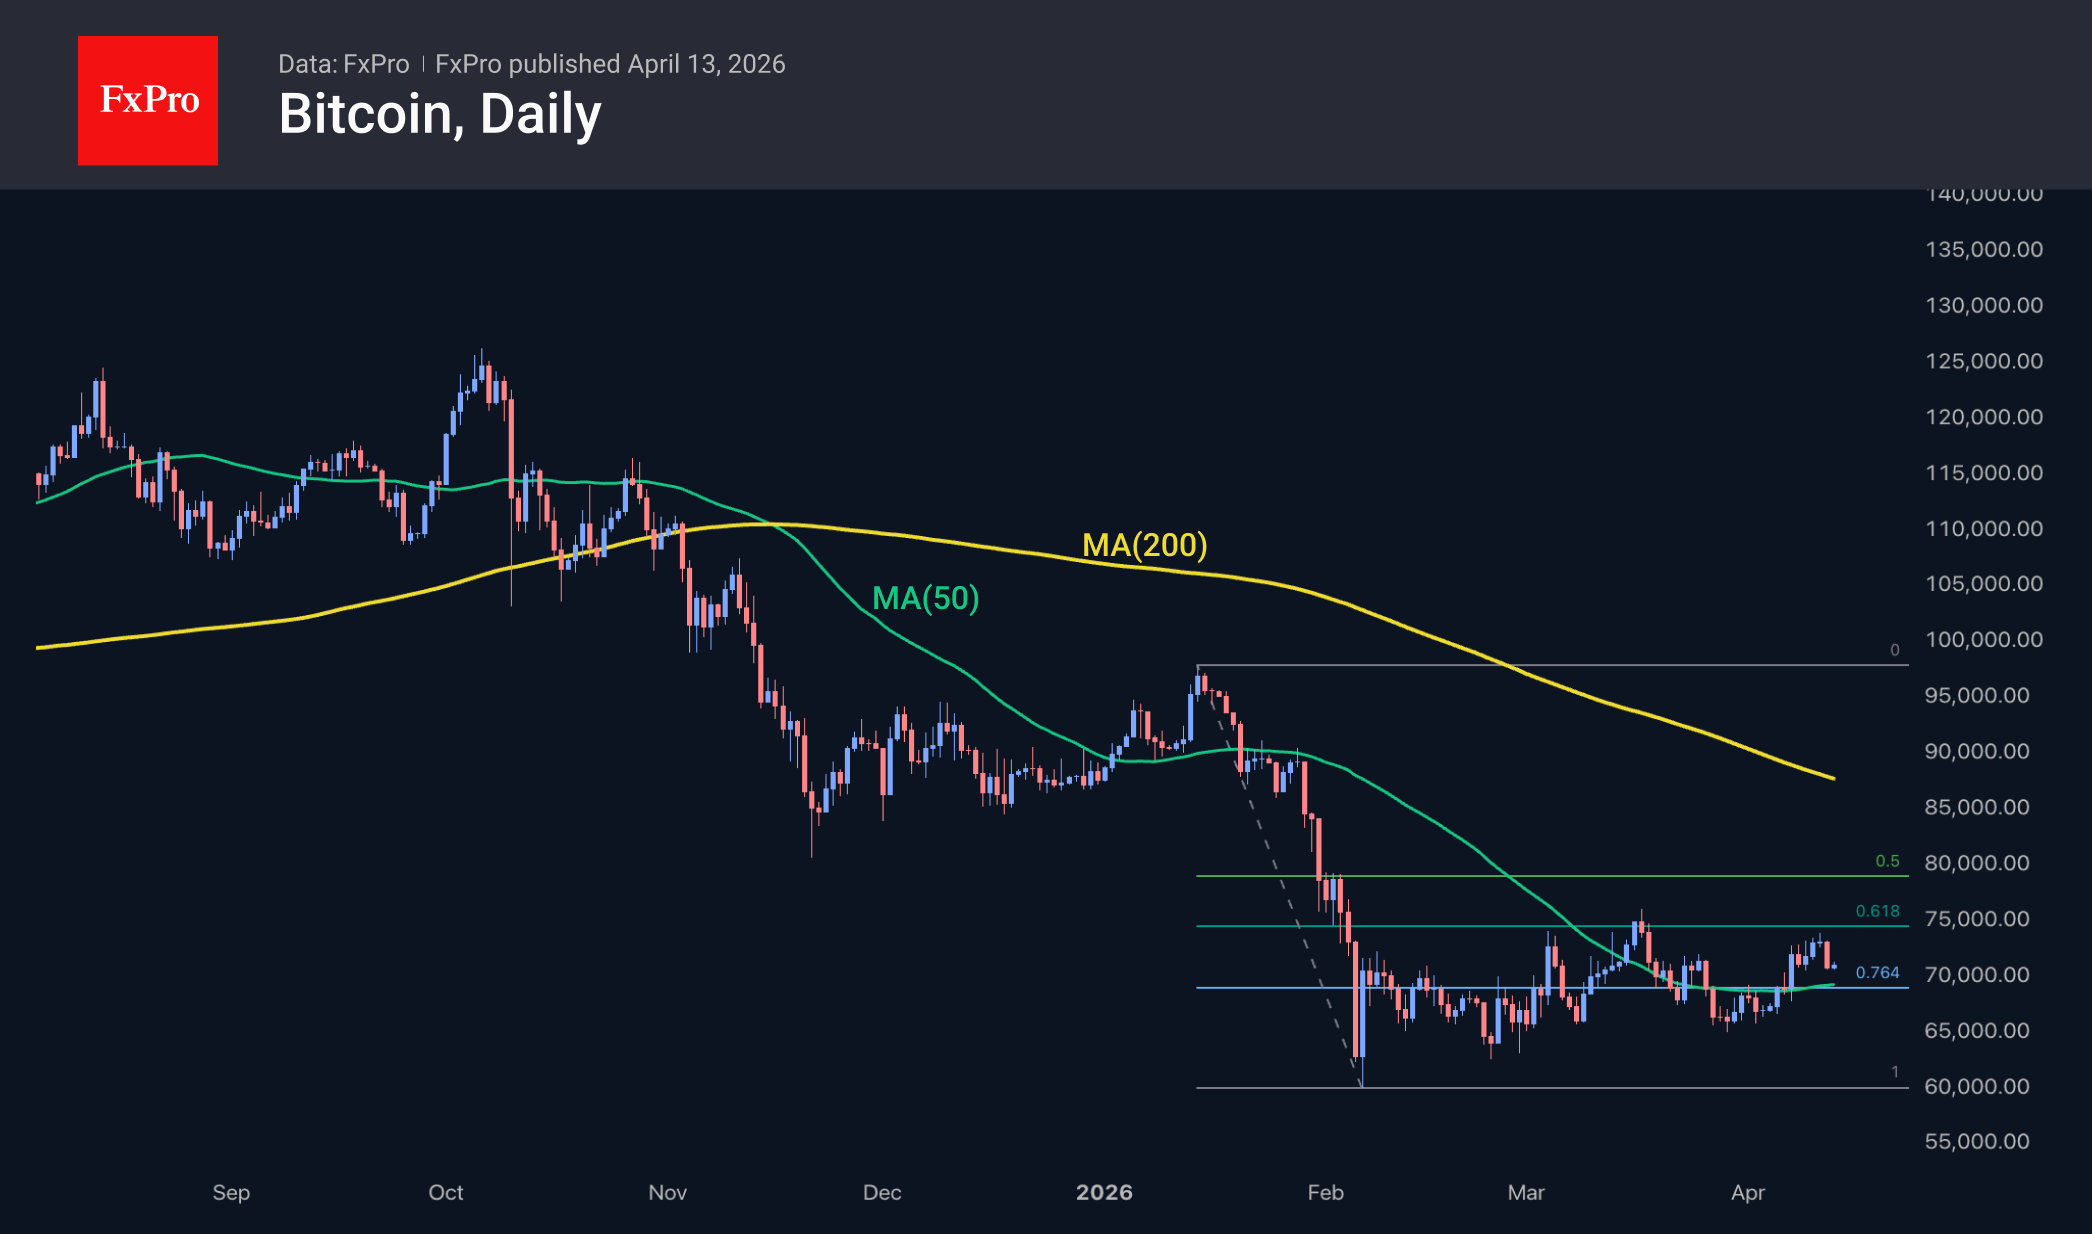Click the 0.764 Fibonacci level label
Image resolution: width=2092 pixels, height=1234 pixels.
pyautogui.click(x=1877, y=973)
